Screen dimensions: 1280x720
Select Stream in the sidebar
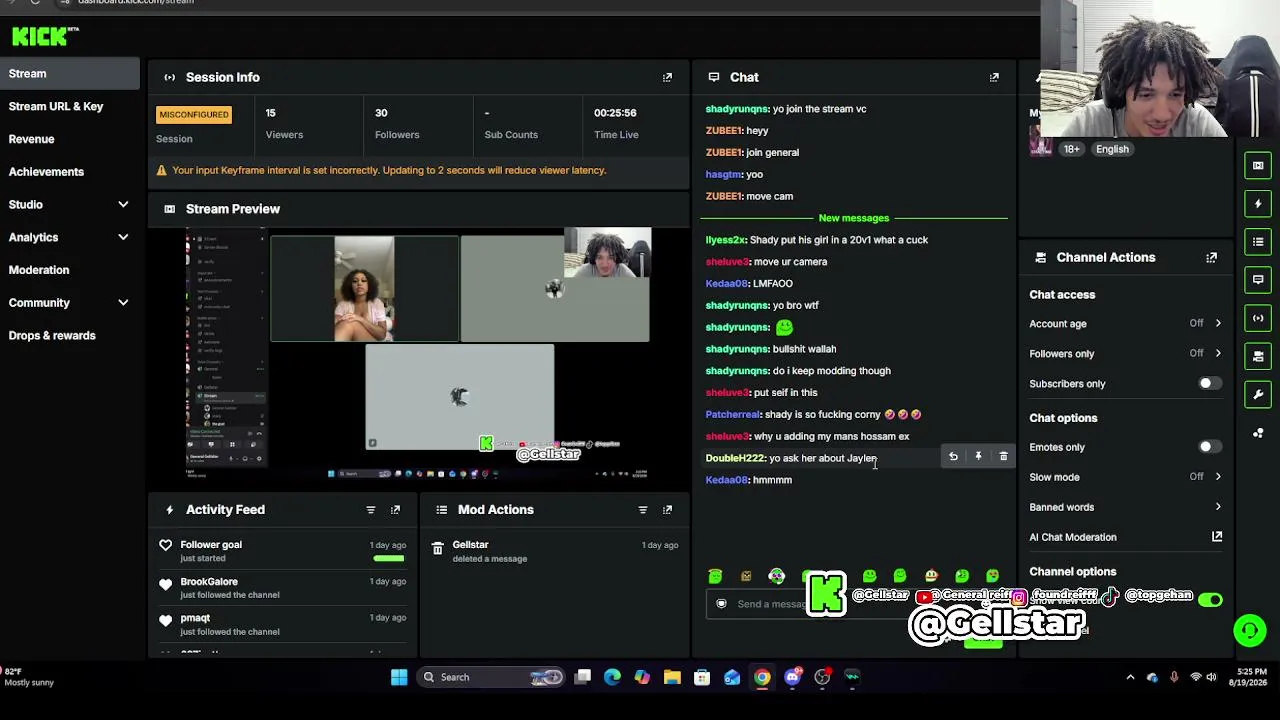click(x=70, y=74)
